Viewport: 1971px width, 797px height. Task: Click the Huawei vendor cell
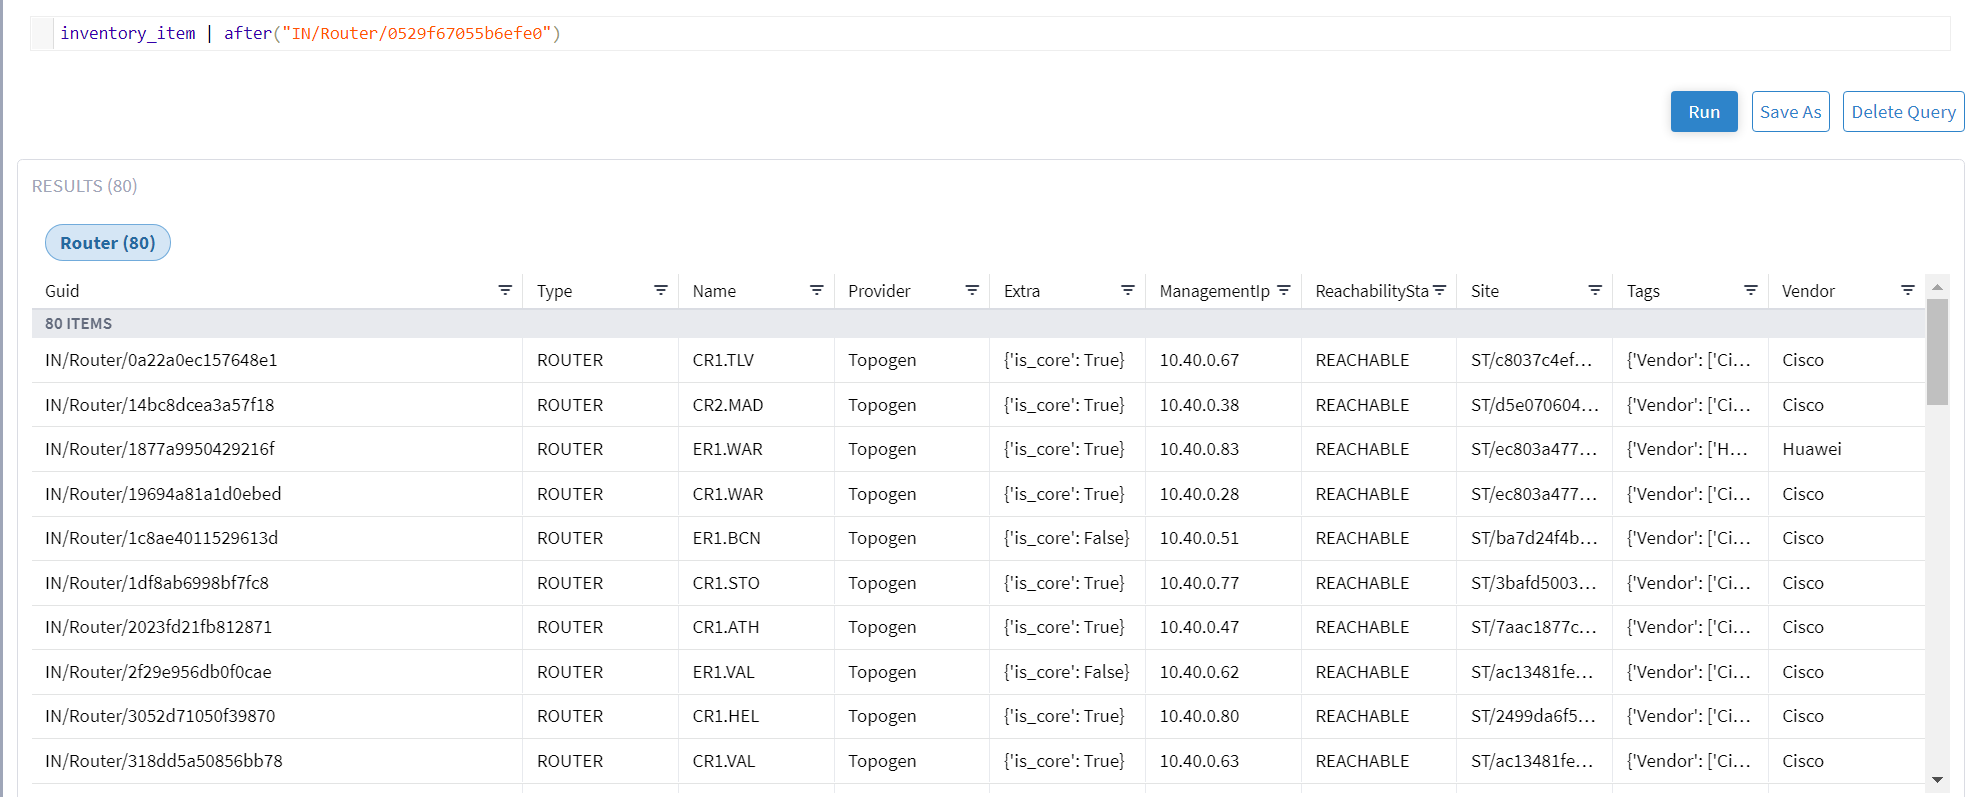[x=1811, y=449]
